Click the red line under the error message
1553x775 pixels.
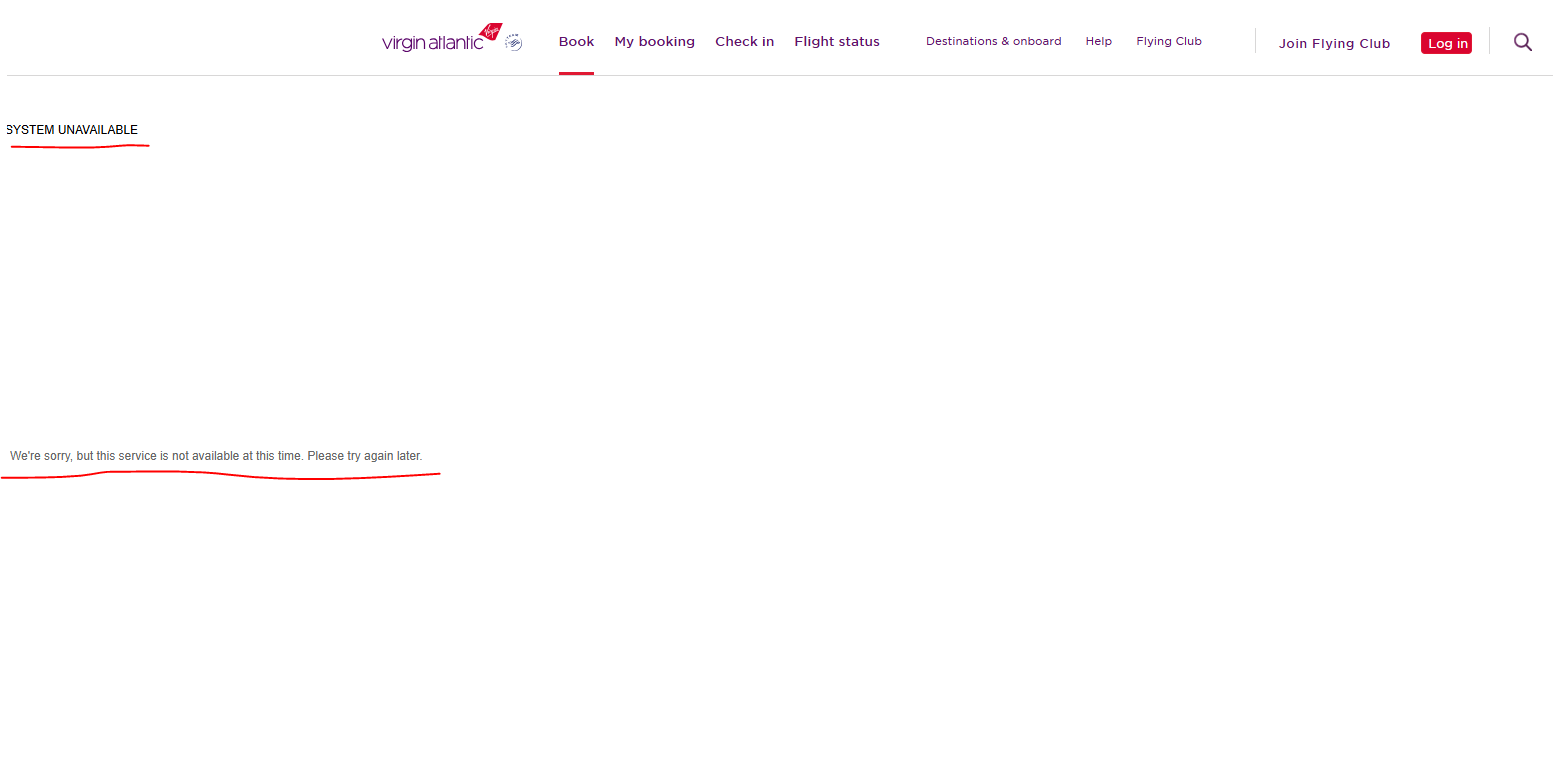pos(220,474)
